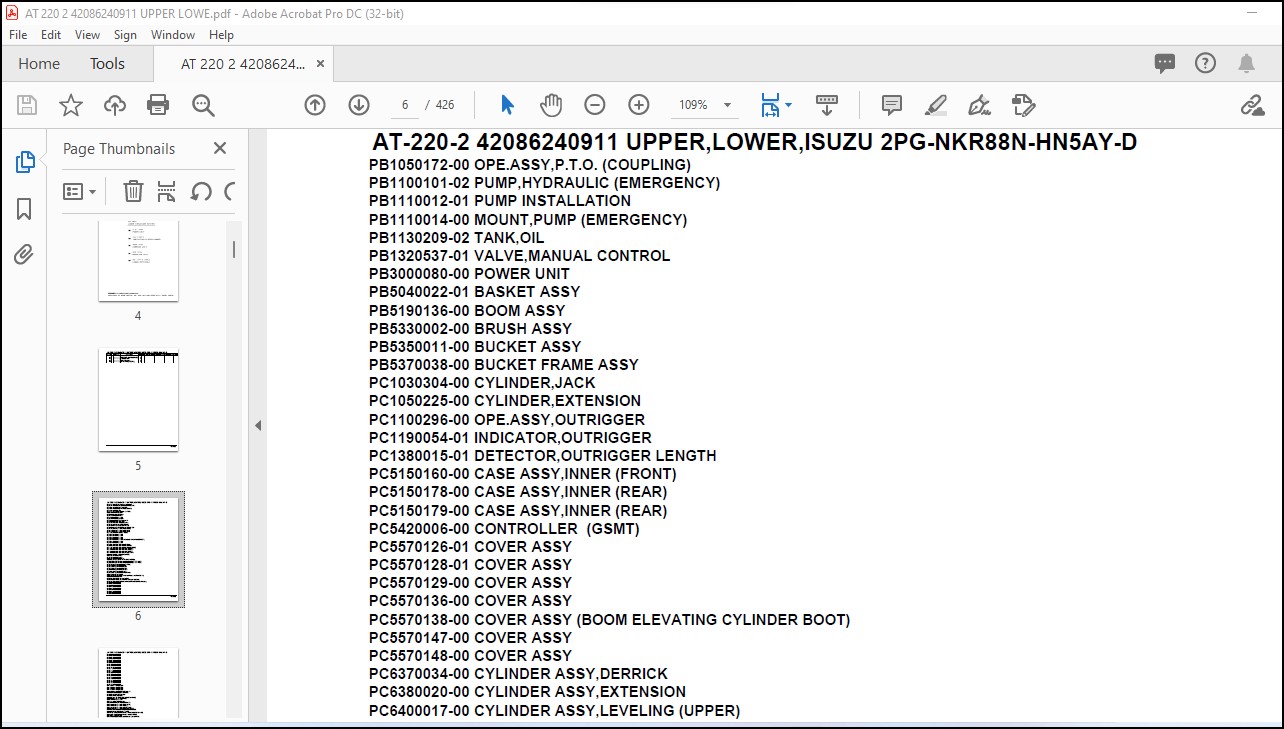Screen dimensions: 1284x729
Task: Open comments chat bubble icon
Action: (1165, 63)
